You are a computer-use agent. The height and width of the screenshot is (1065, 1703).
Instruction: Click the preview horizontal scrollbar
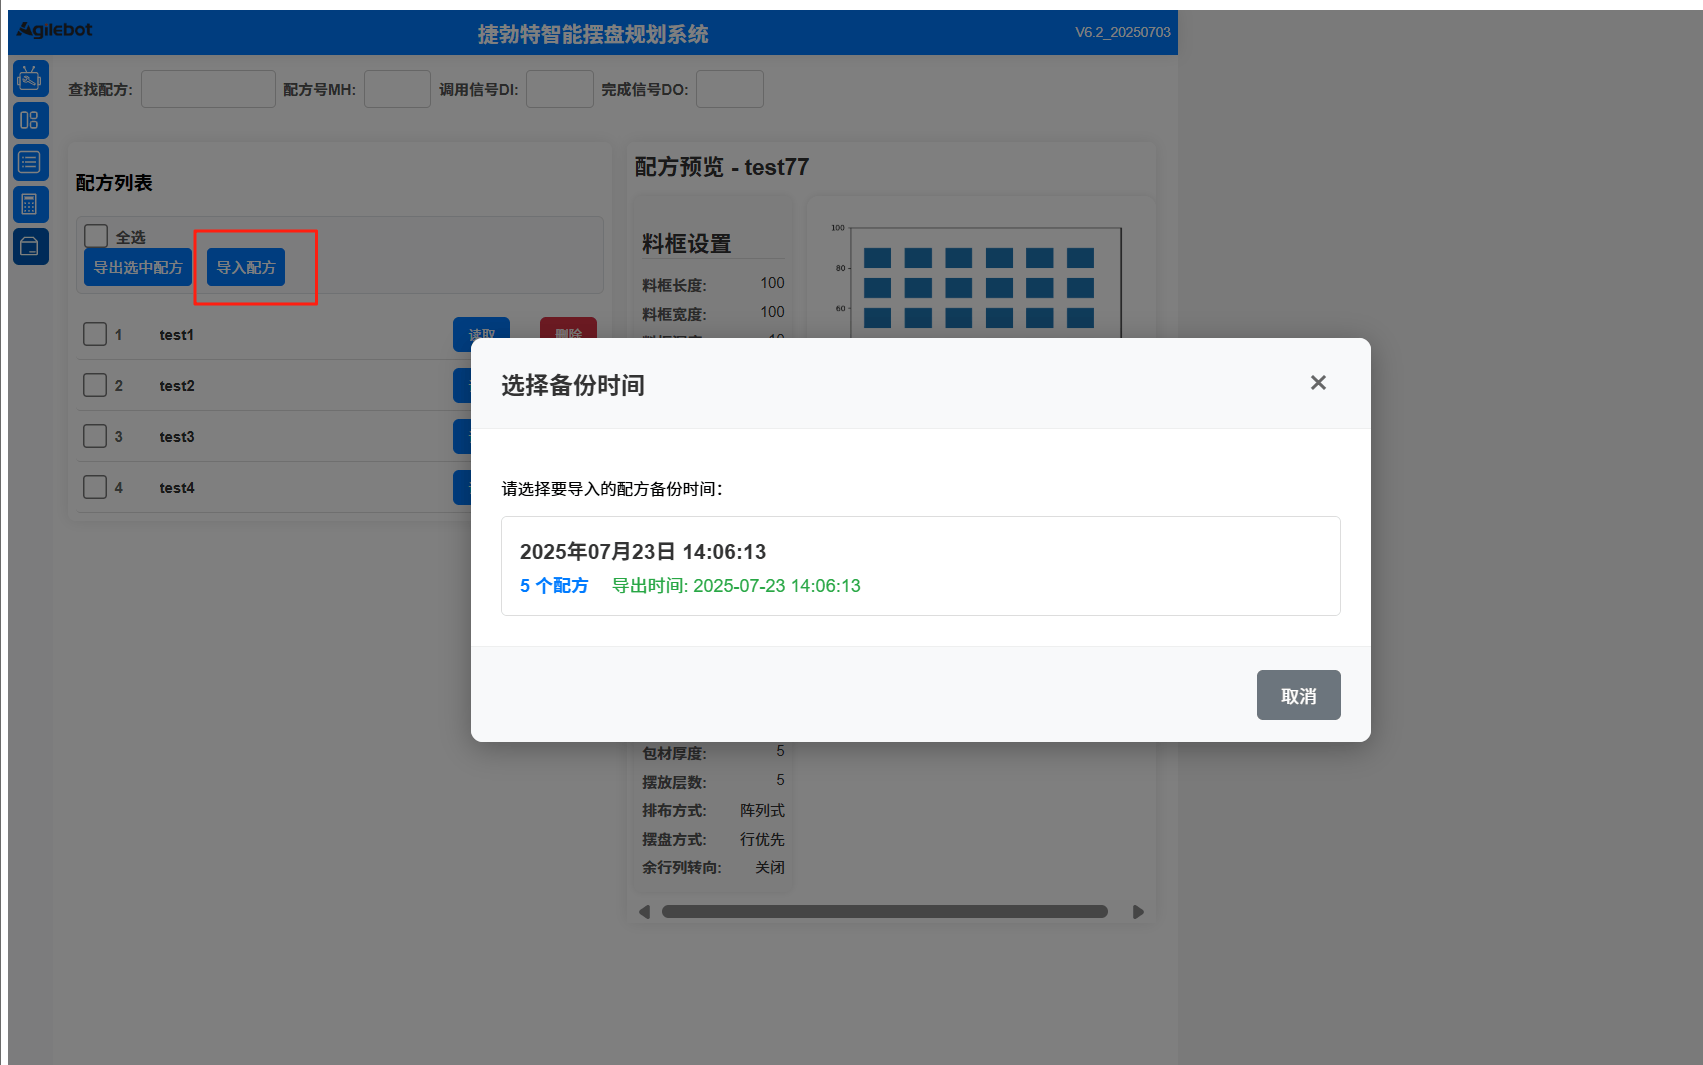point(885,911)
